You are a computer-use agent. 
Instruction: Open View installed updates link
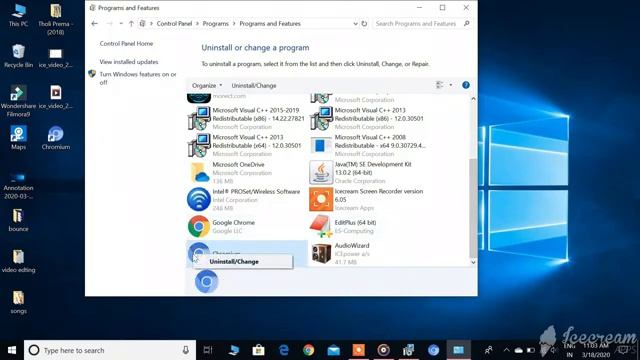129,62
